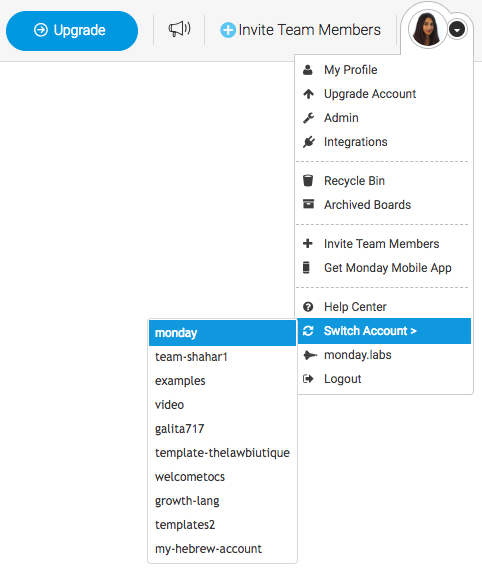Click the Archived Boards box icon

point(308,204)
